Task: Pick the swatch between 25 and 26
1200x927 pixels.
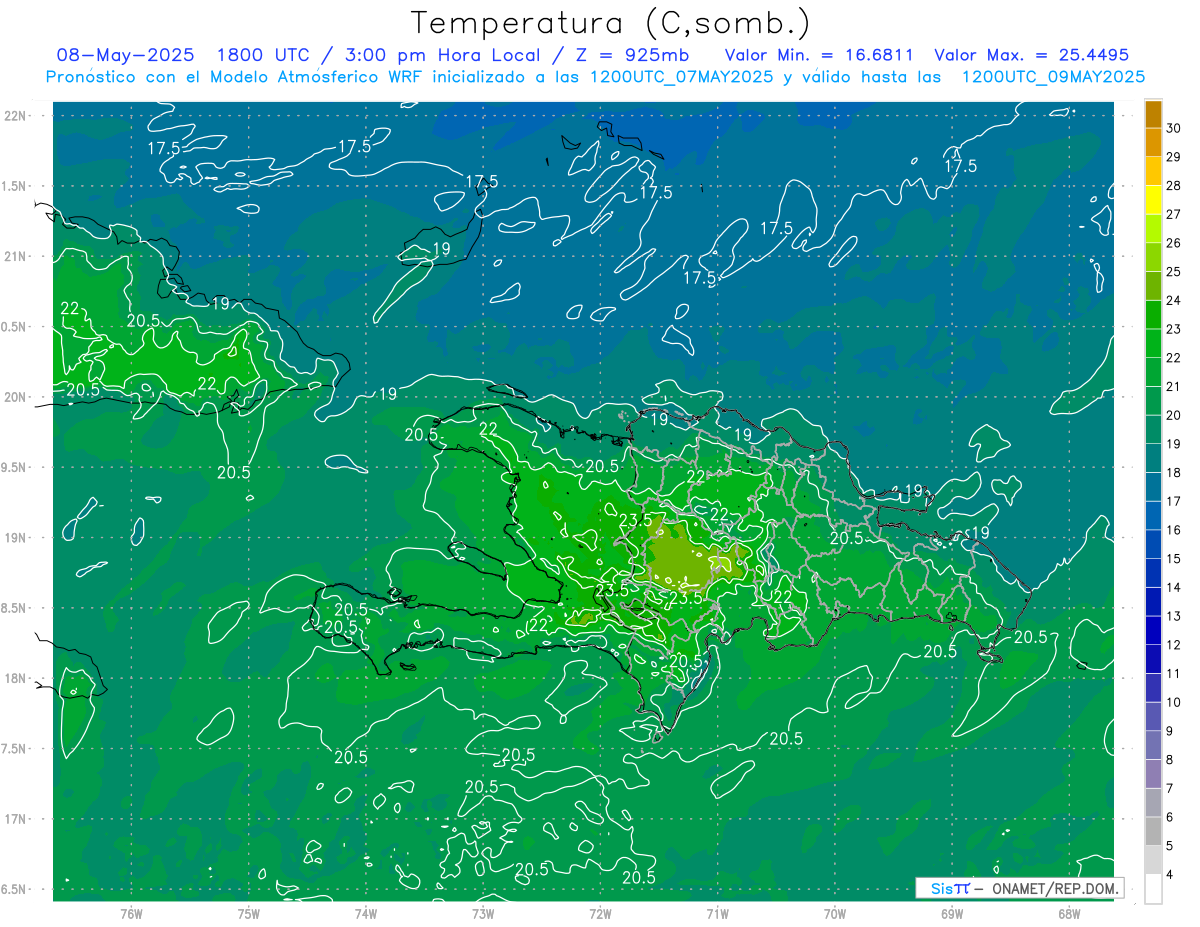Action: 1153,257
